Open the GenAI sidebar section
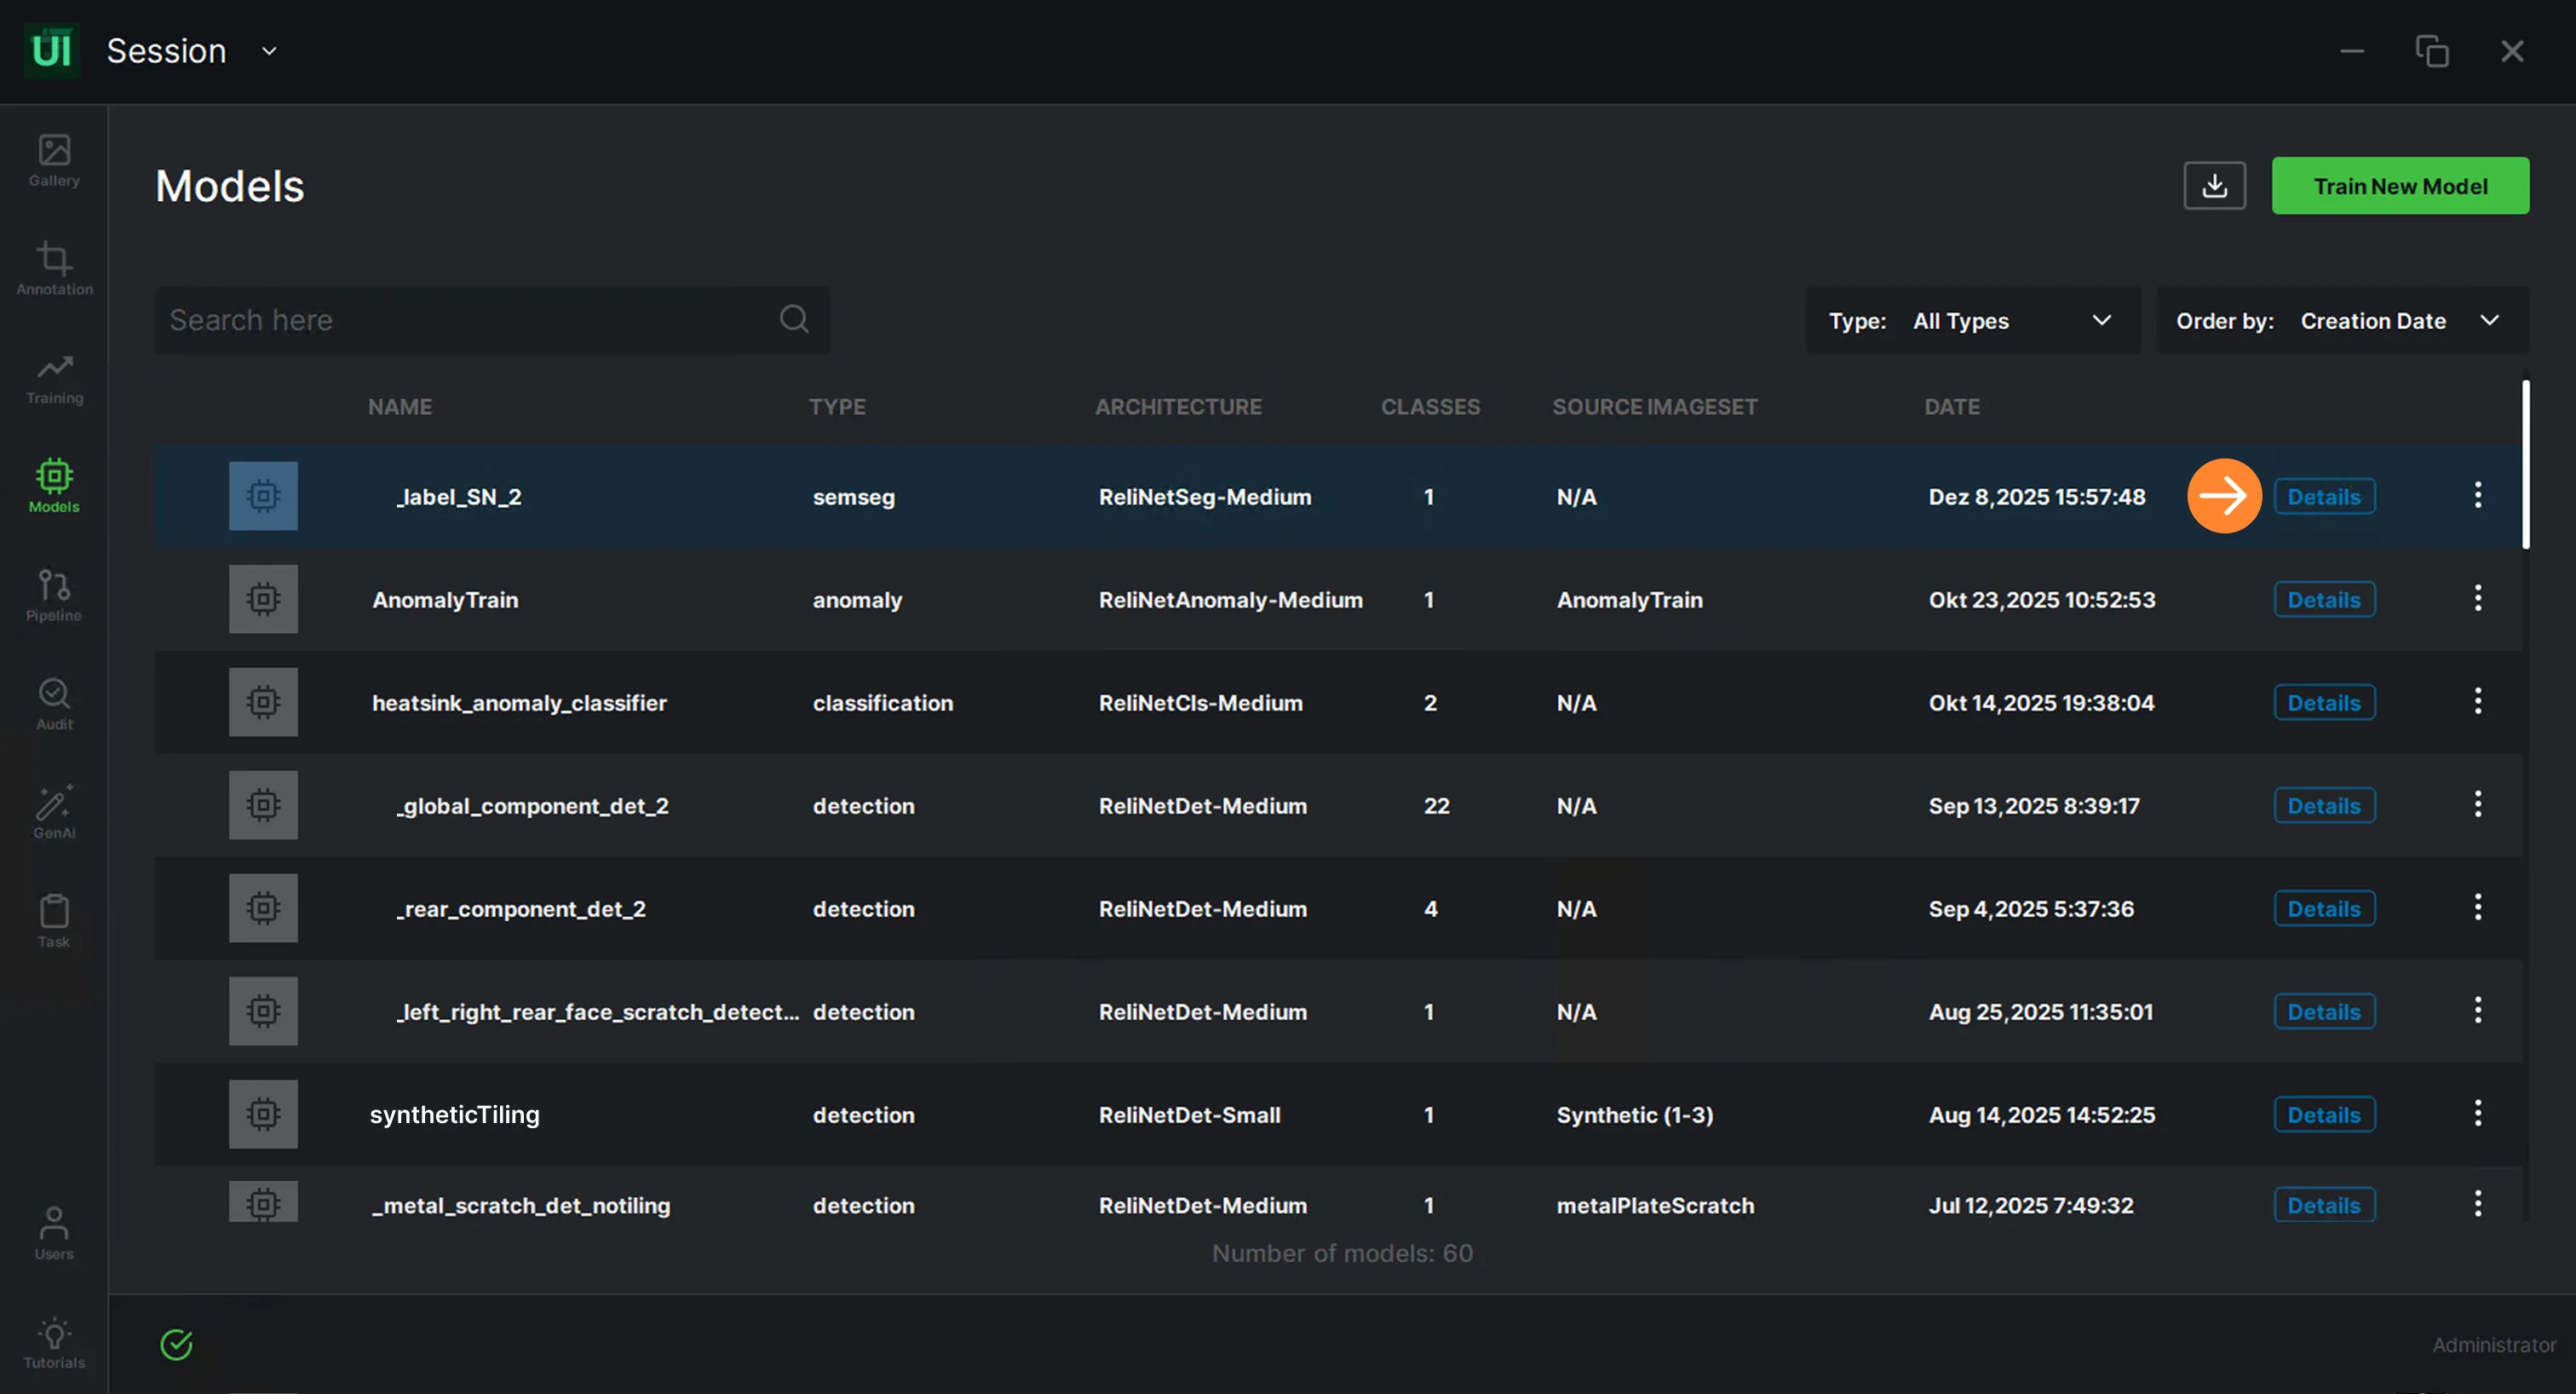Screen dimensions: 2576x1394 pyautogui.click(x=54, y=813)
